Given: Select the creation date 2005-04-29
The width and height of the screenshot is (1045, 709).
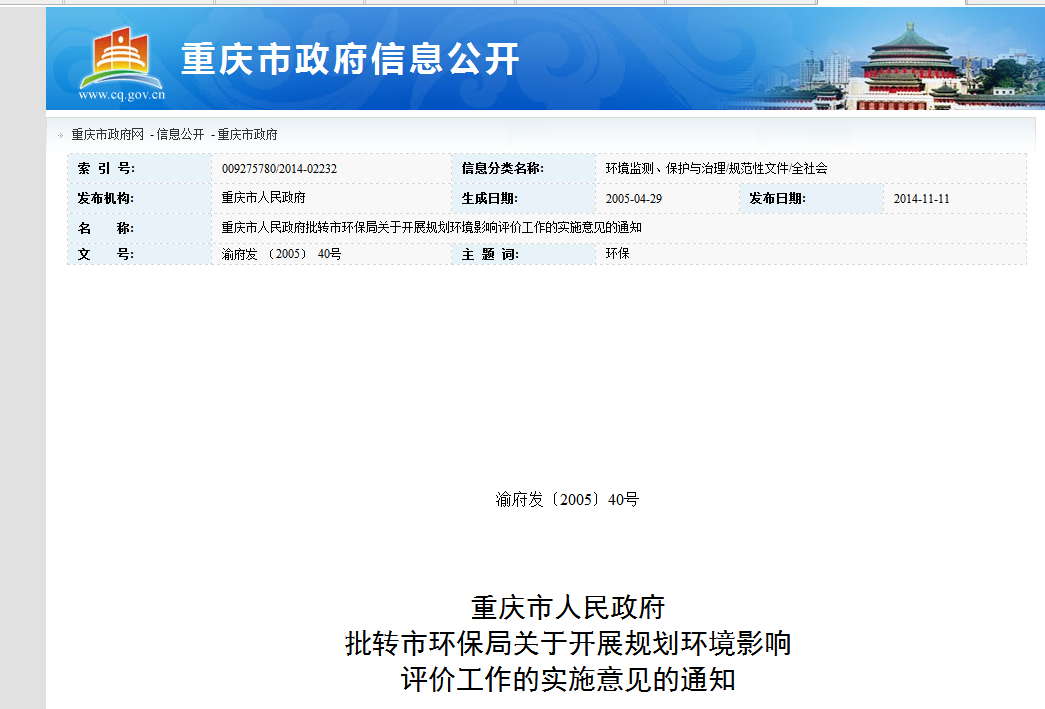Looking at the screenshot, I should coord(636,198).
